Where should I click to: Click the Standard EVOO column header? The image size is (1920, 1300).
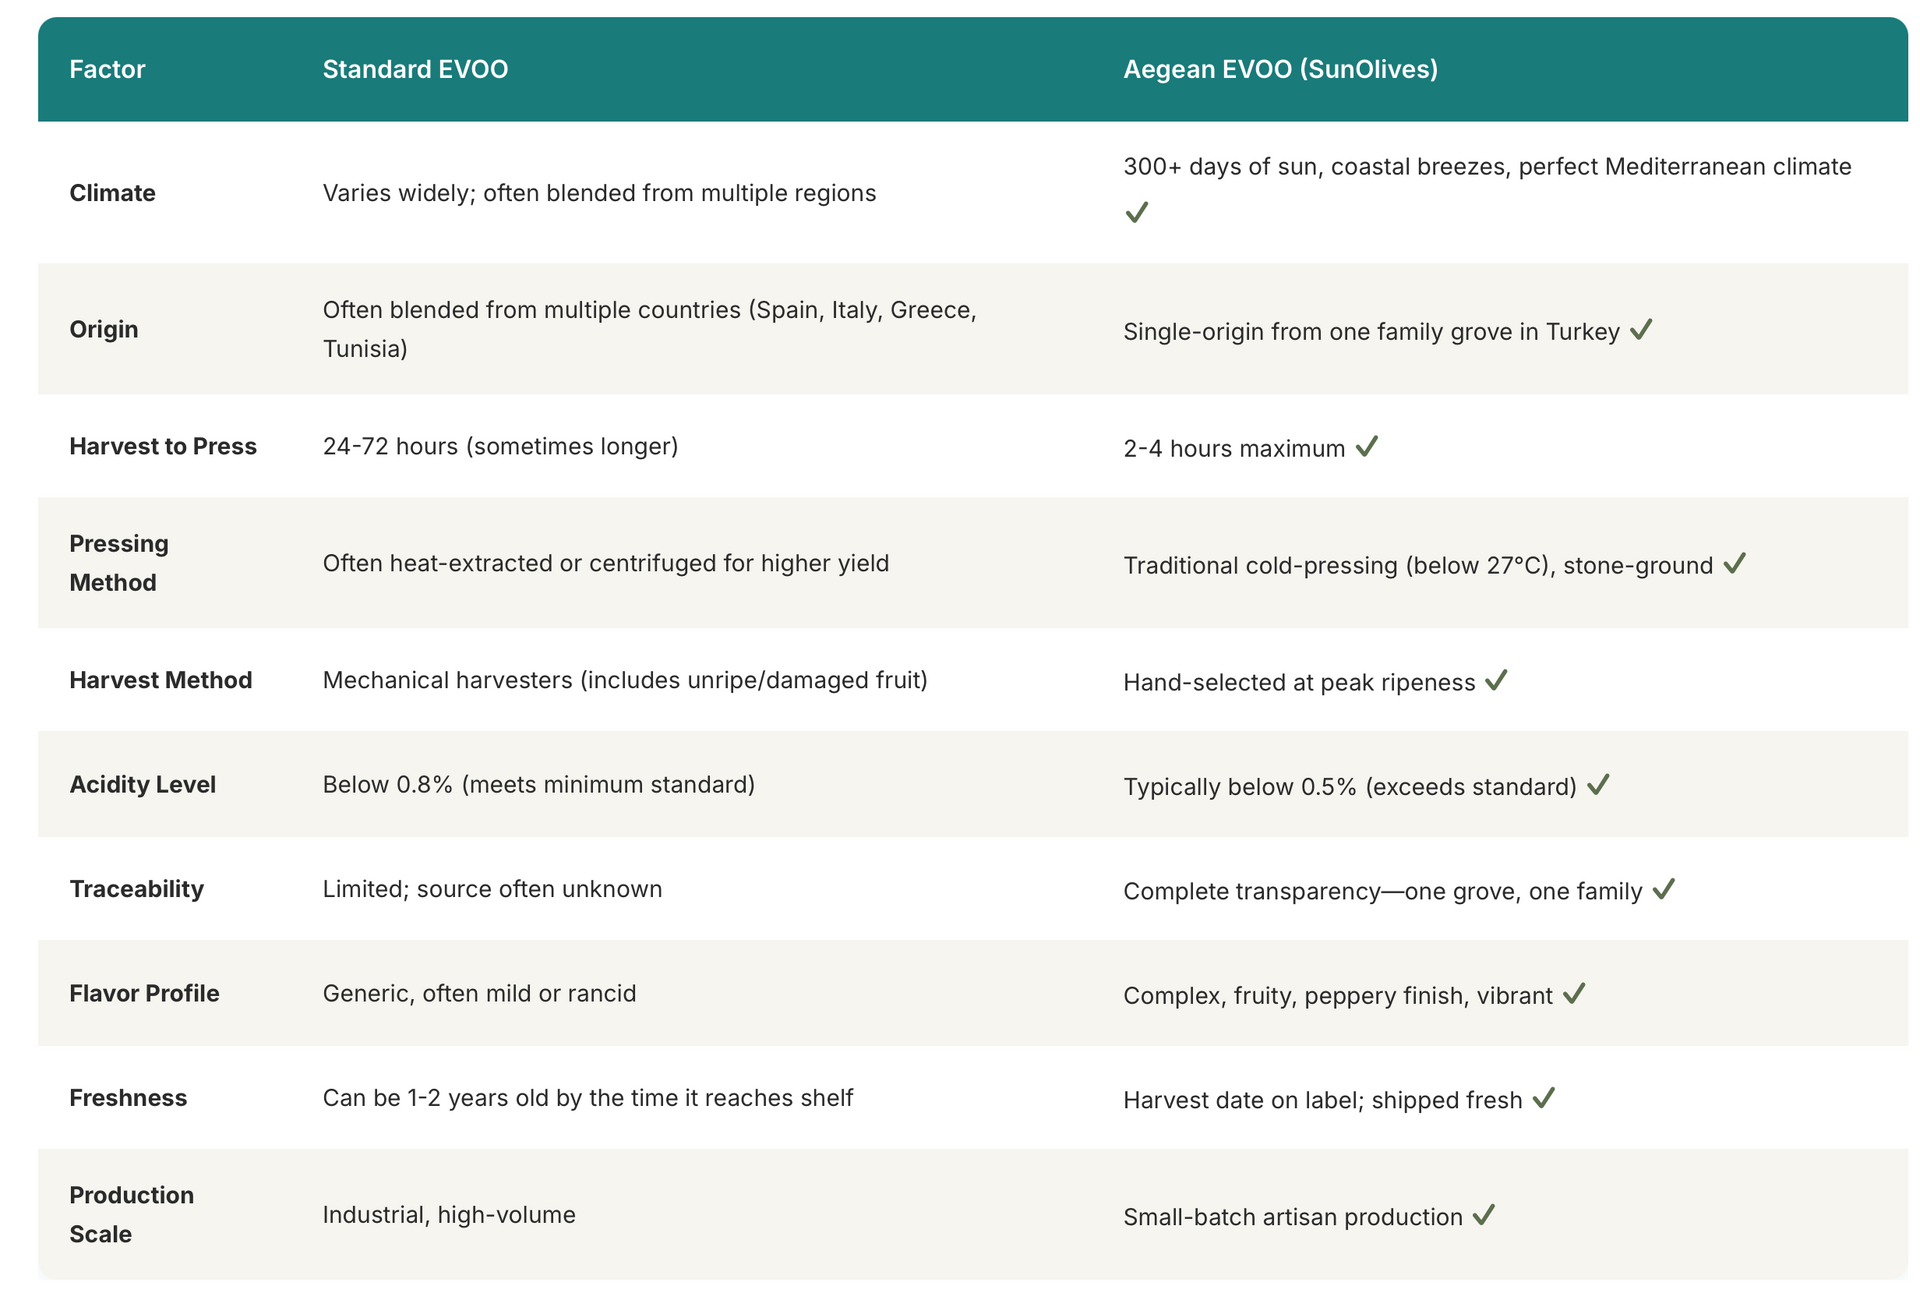point(415,69)
